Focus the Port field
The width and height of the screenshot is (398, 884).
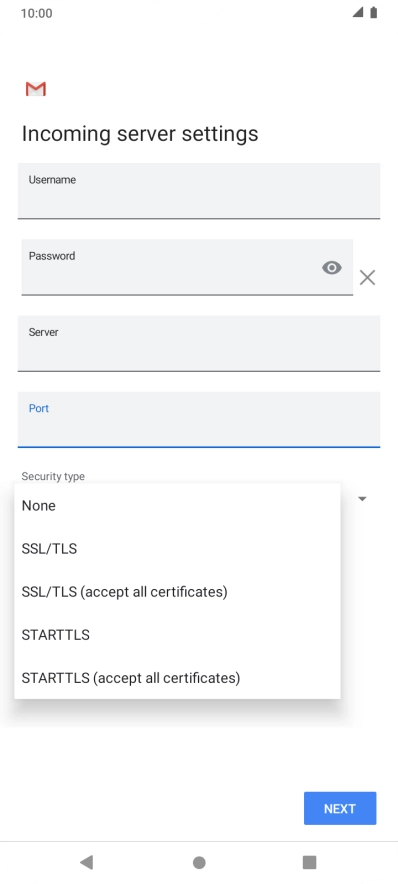point(199,419)
